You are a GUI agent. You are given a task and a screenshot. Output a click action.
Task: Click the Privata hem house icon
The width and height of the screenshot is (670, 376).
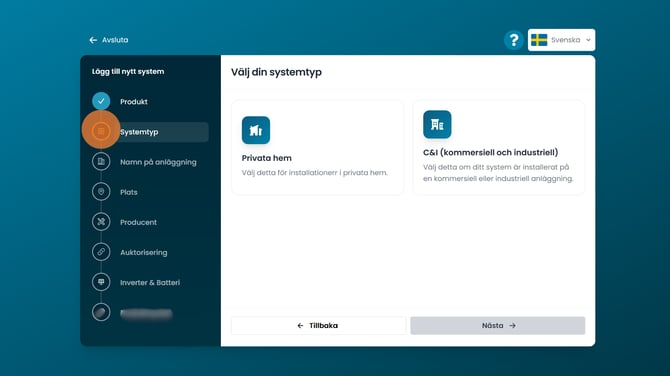pos(256,130)
